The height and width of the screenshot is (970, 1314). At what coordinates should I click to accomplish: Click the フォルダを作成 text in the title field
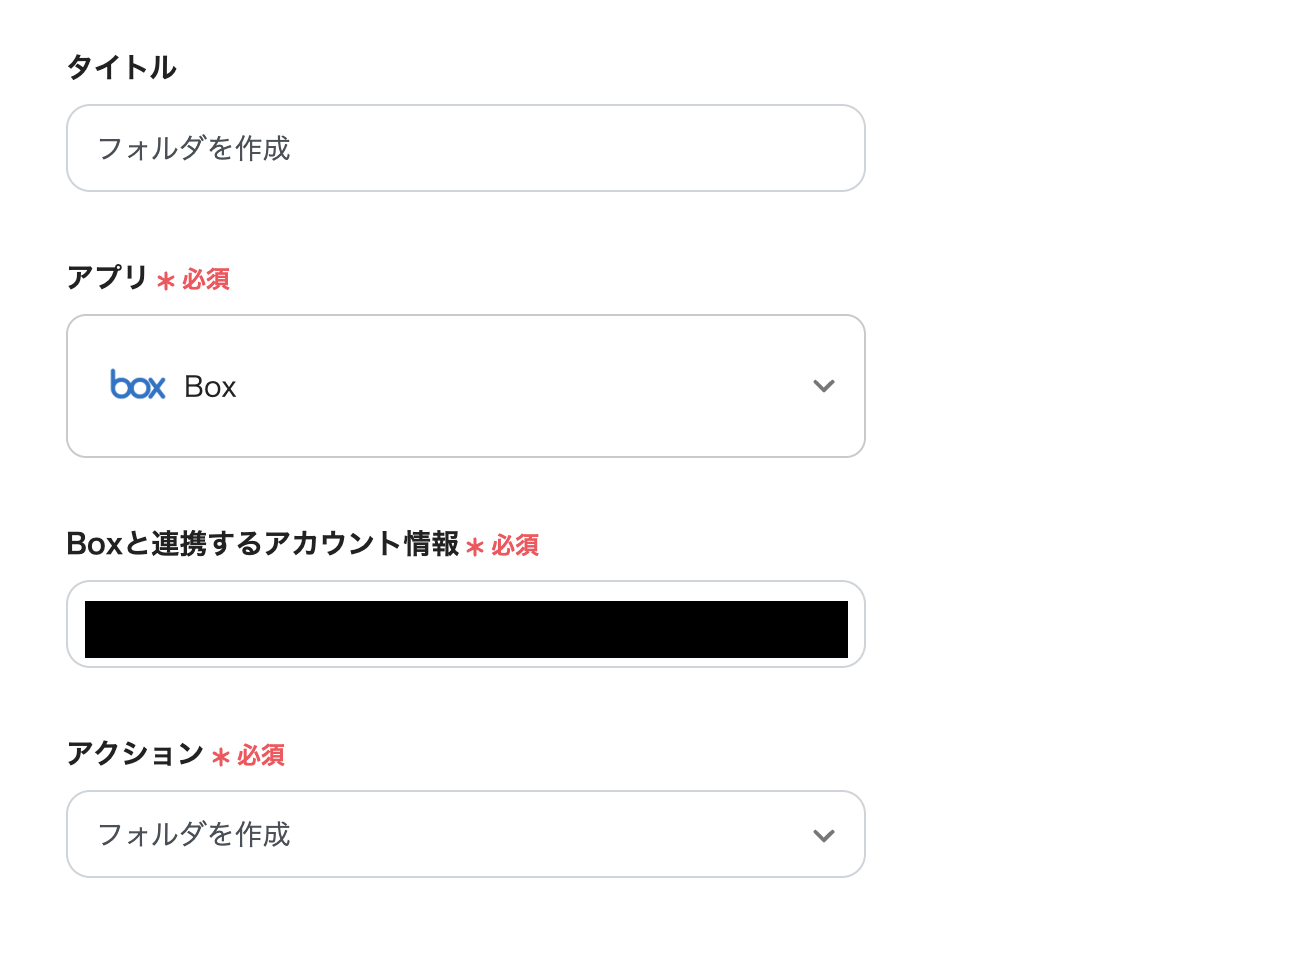pyautogui.click(x=194, y=148)
